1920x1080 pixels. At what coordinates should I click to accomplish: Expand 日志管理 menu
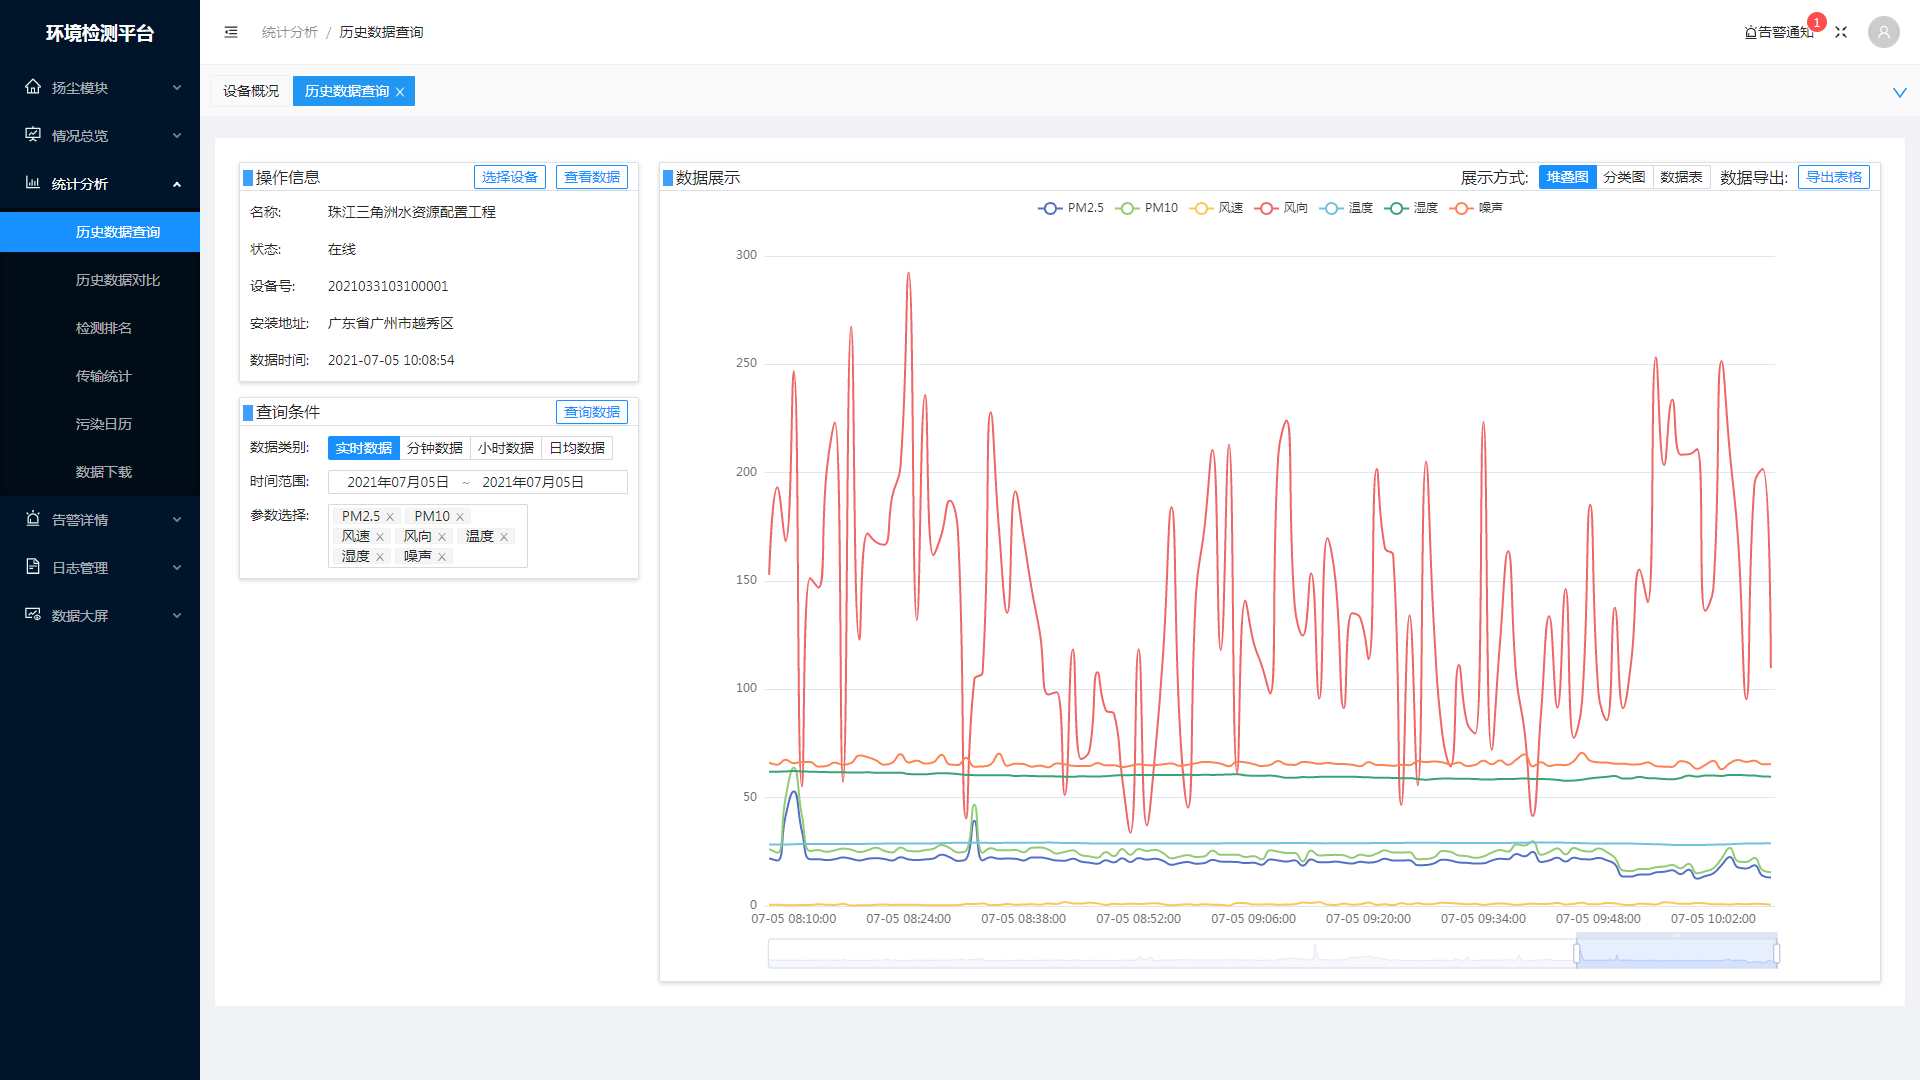click(x=177, y=568)
